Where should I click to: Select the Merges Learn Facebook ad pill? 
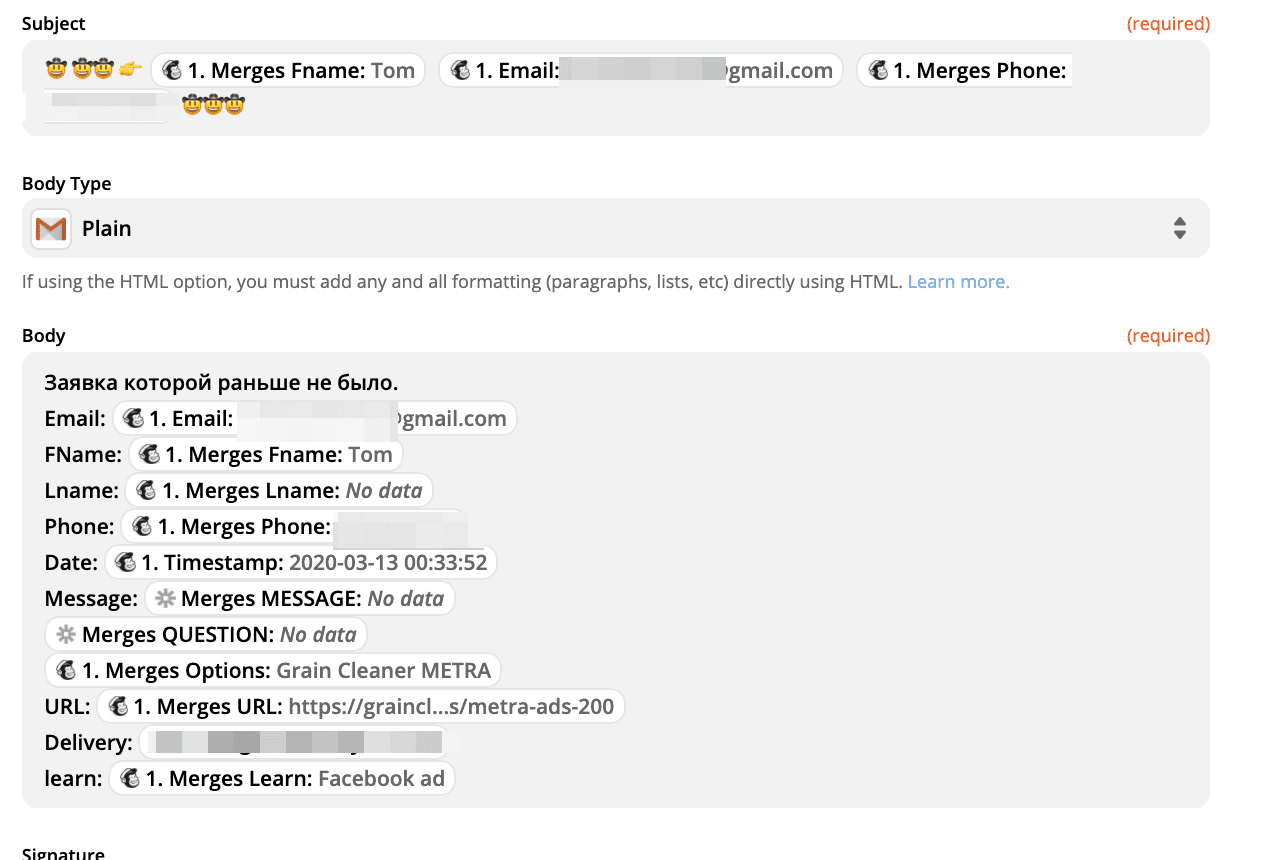282,779
